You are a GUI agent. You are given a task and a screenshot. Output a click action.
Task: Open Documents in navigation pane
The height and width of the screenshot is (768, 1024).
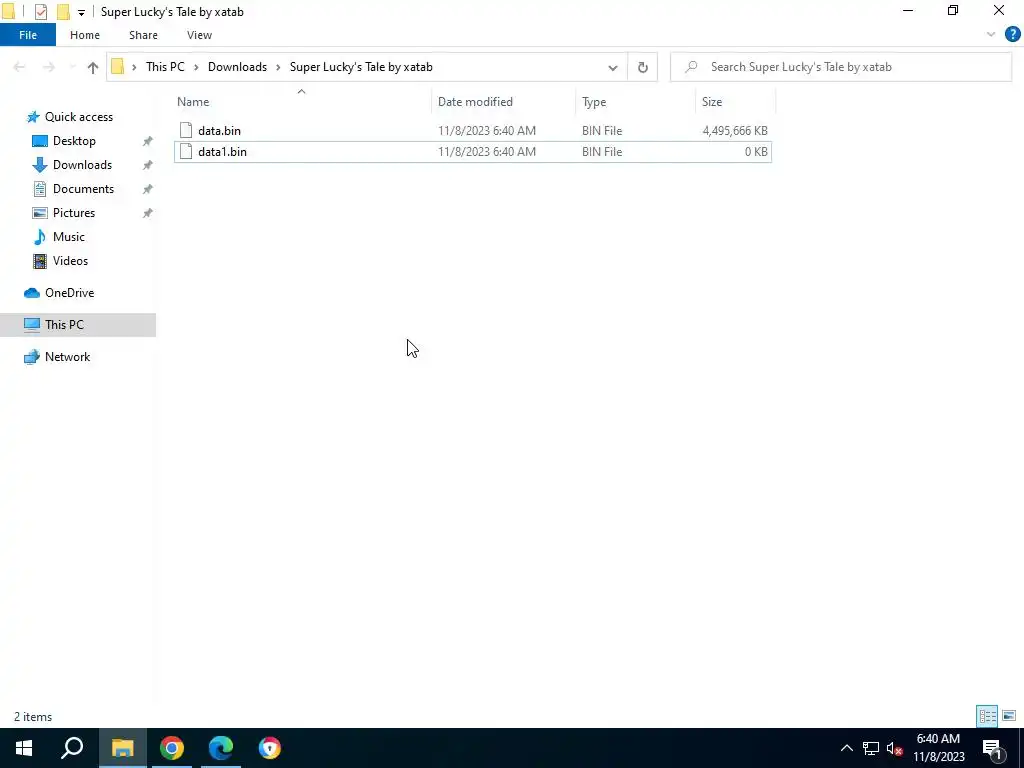[83, 189]
